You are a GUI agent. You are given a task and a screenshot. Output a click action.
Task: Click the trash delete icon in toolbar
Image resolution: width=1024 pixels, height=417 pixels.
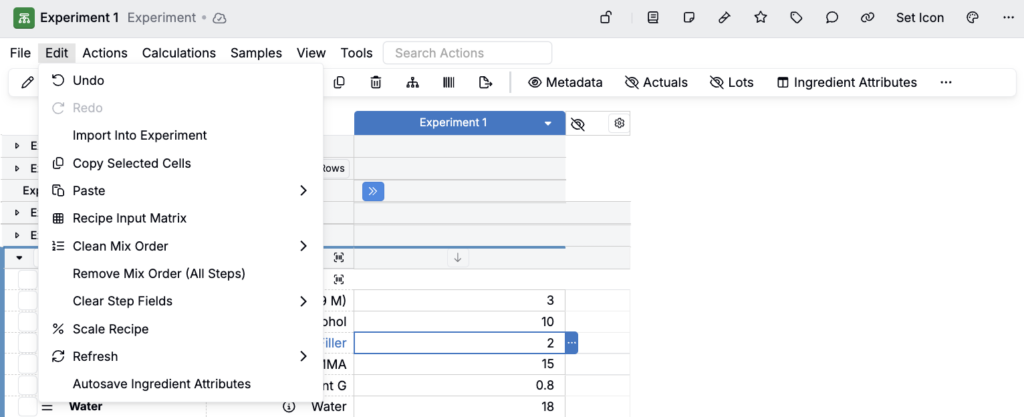pos(376,83)
